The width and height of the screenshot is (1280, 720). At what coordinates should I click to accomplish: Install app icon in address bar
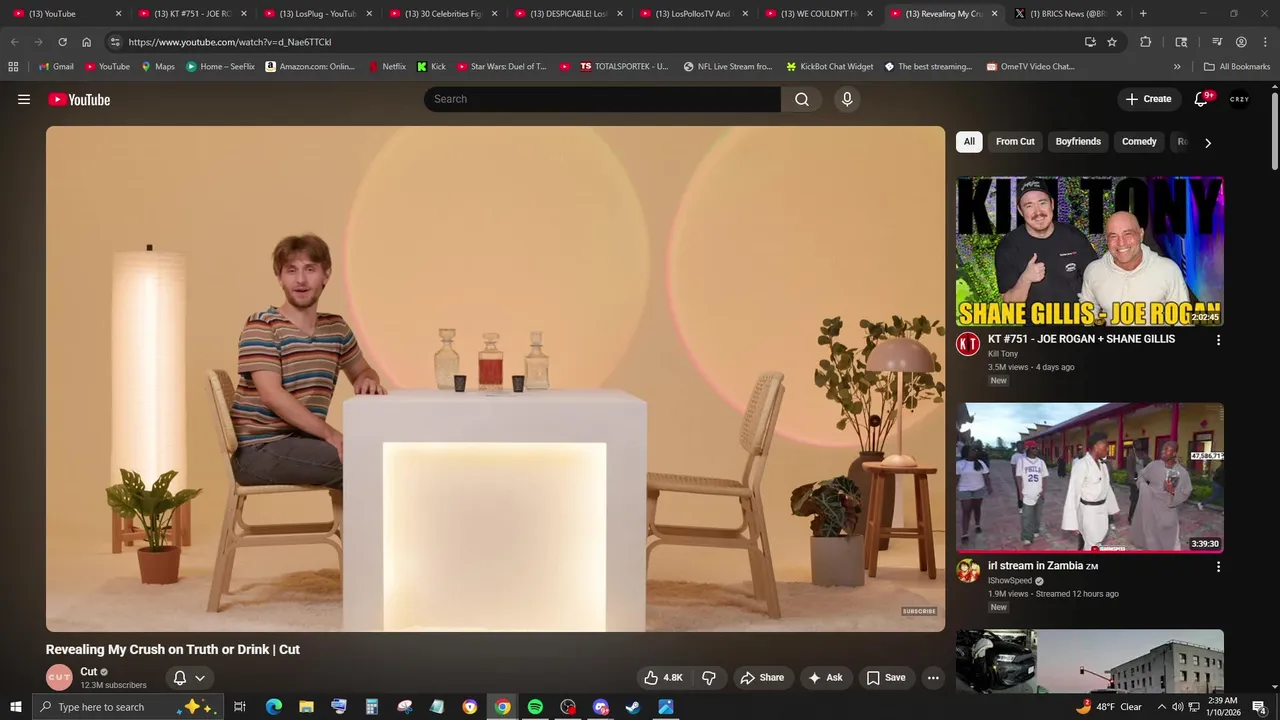tap(1090, 42)
